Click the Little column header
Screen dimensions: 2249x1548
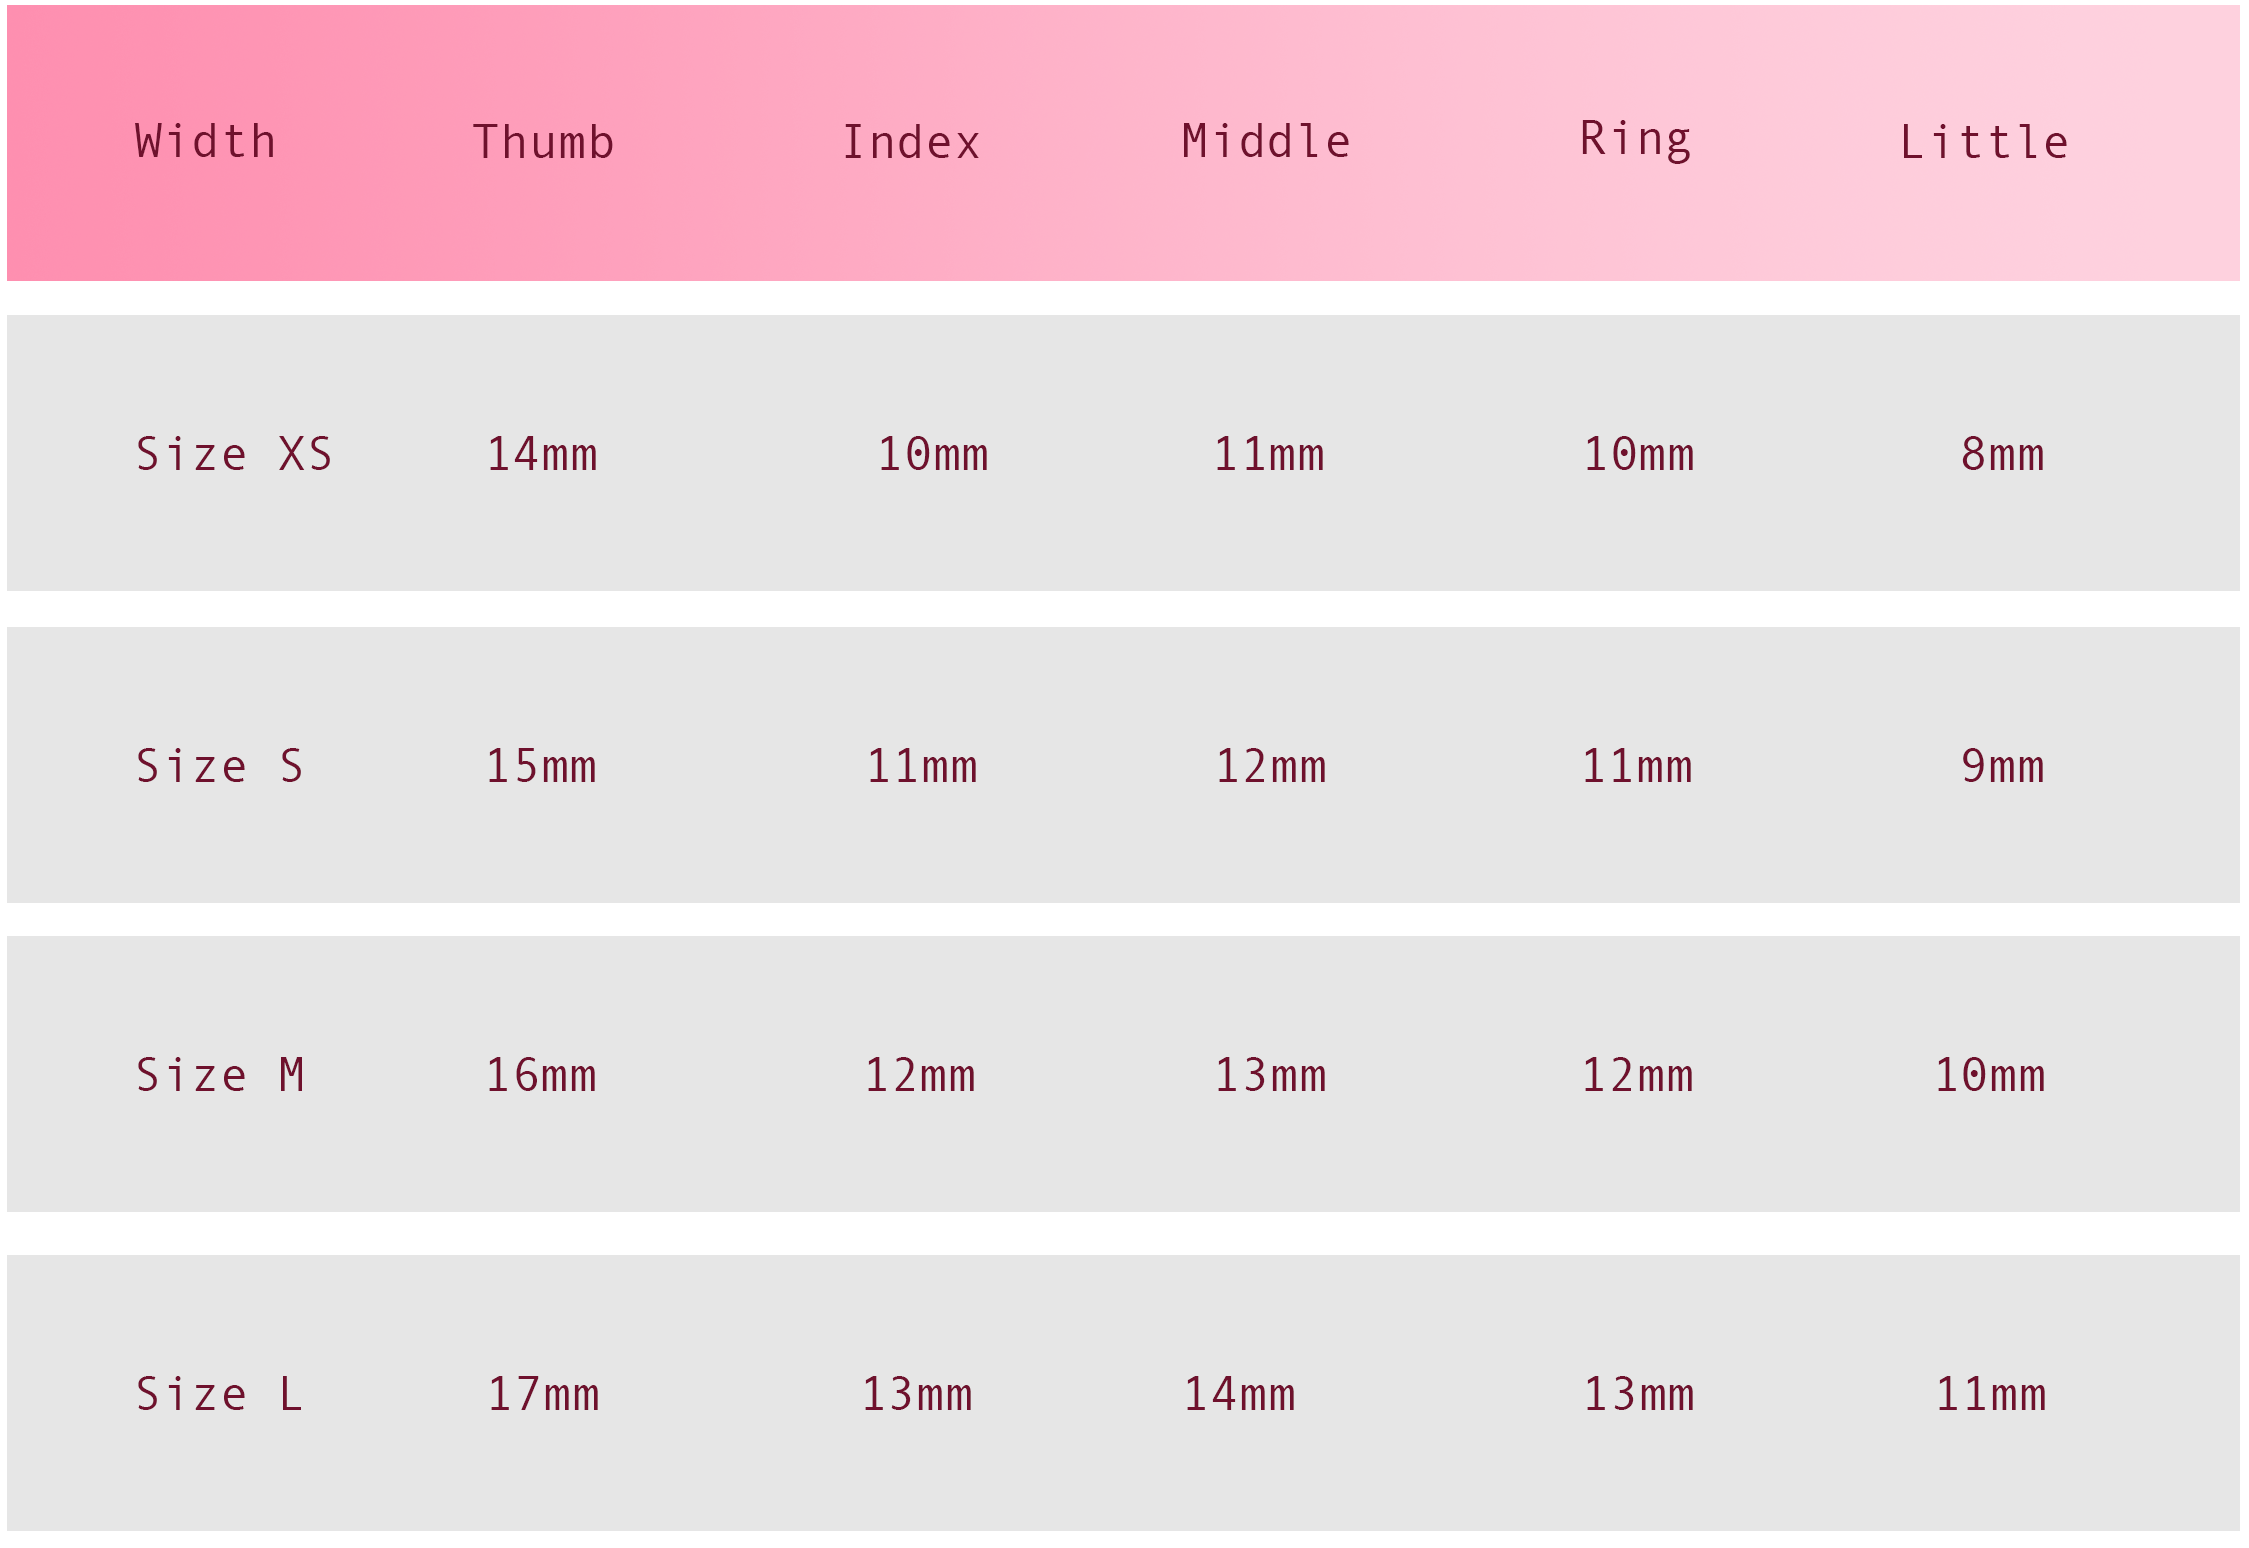1984,142
